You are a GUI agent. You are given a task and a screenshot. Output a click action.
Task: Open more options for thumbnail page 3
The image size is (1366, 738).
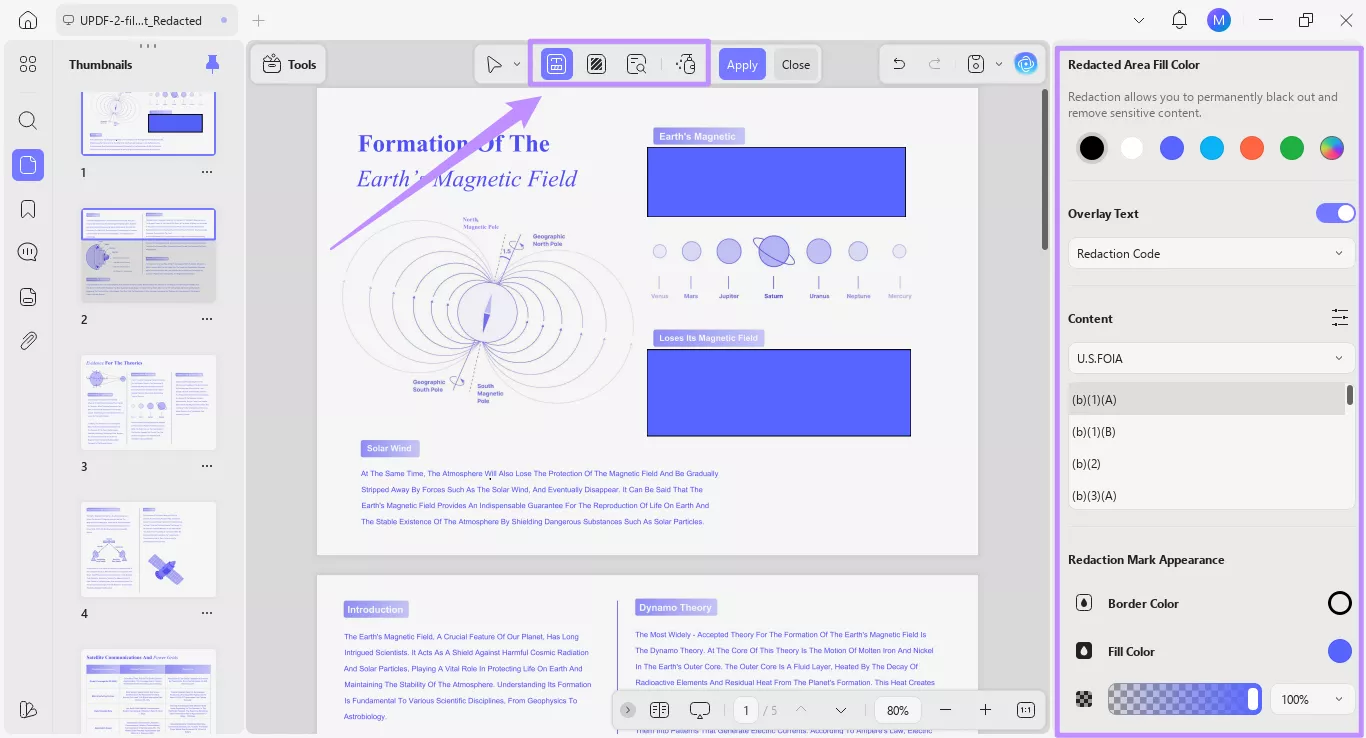(x=207, y=466)
